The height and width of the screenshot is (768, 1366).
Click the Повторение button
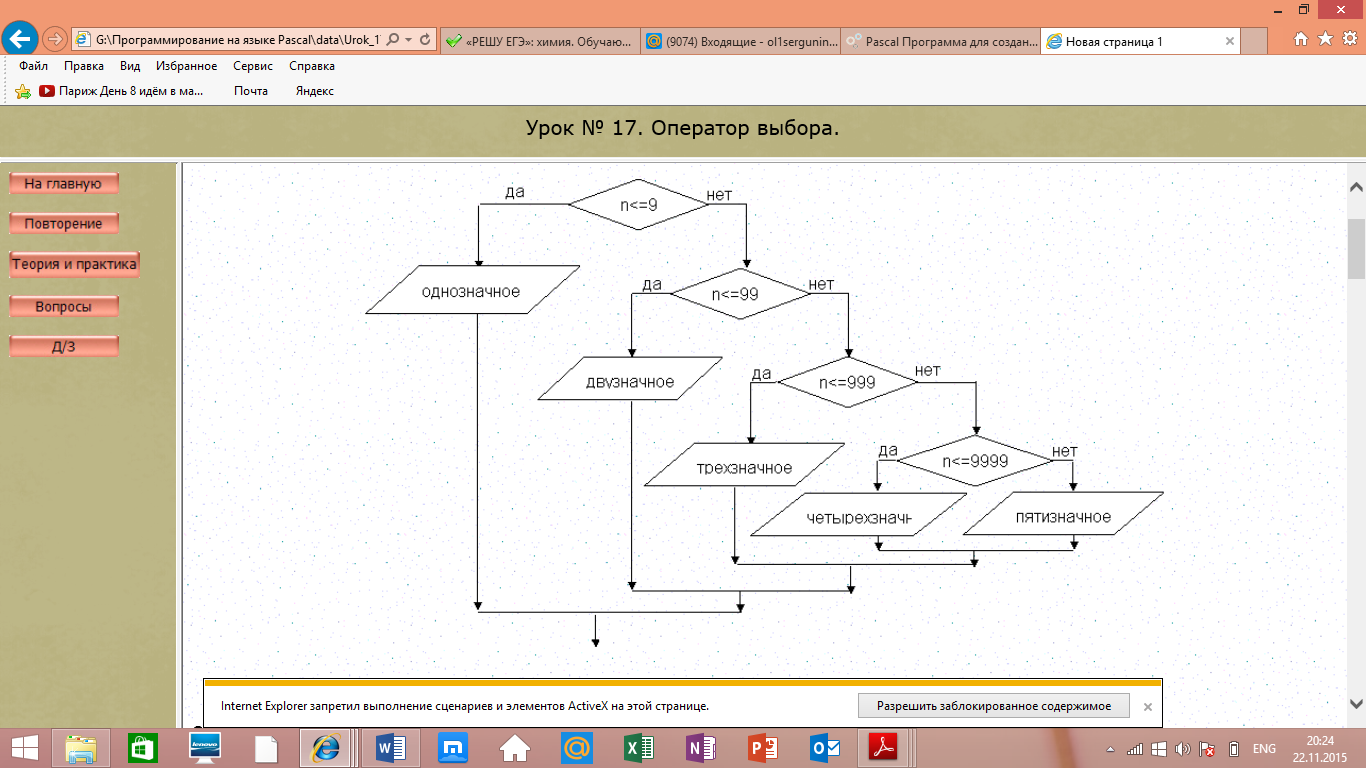(63, 223)
